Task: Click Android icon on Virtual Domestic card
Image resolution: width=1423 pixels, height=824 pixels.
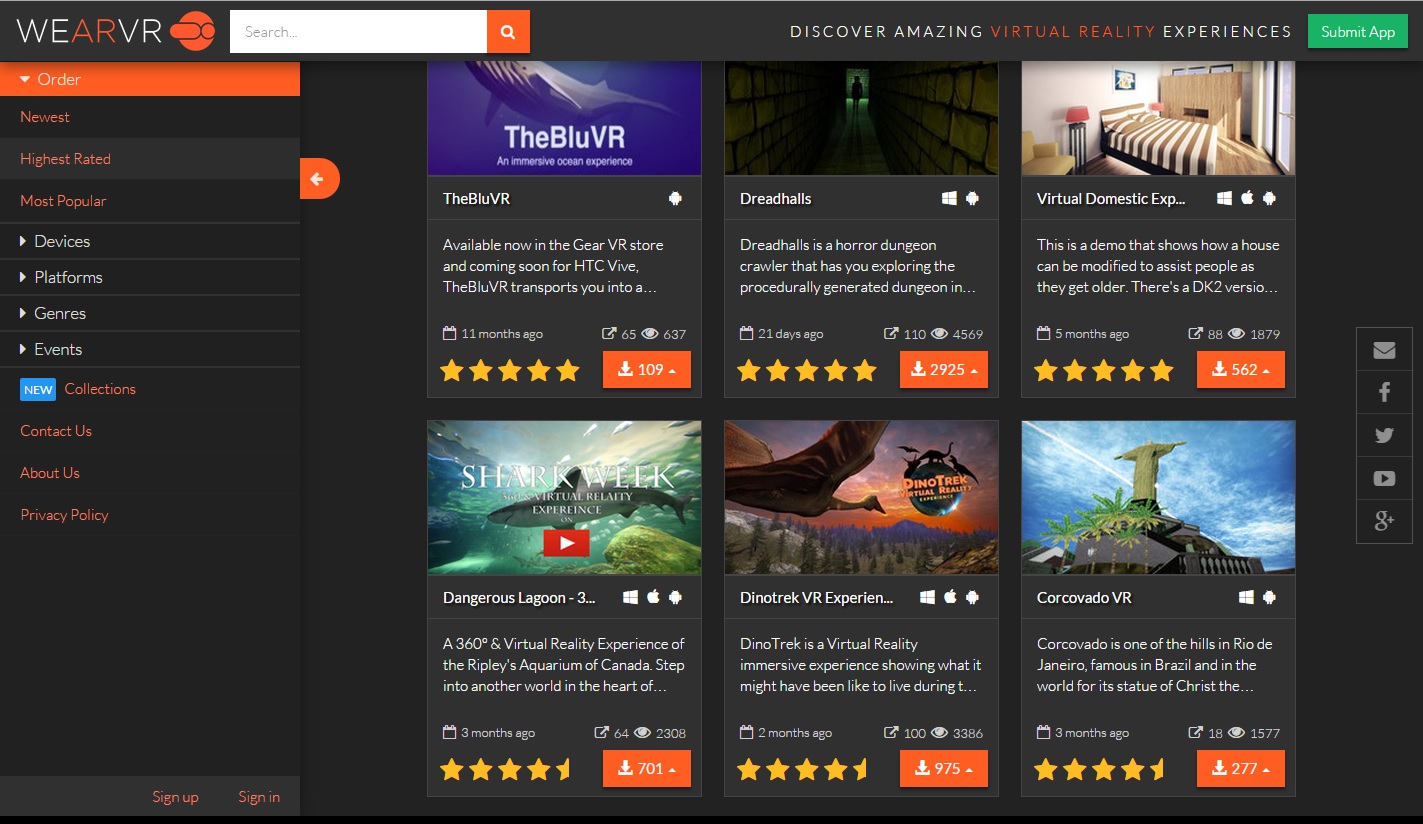Action: click(x=1269, y=198)
